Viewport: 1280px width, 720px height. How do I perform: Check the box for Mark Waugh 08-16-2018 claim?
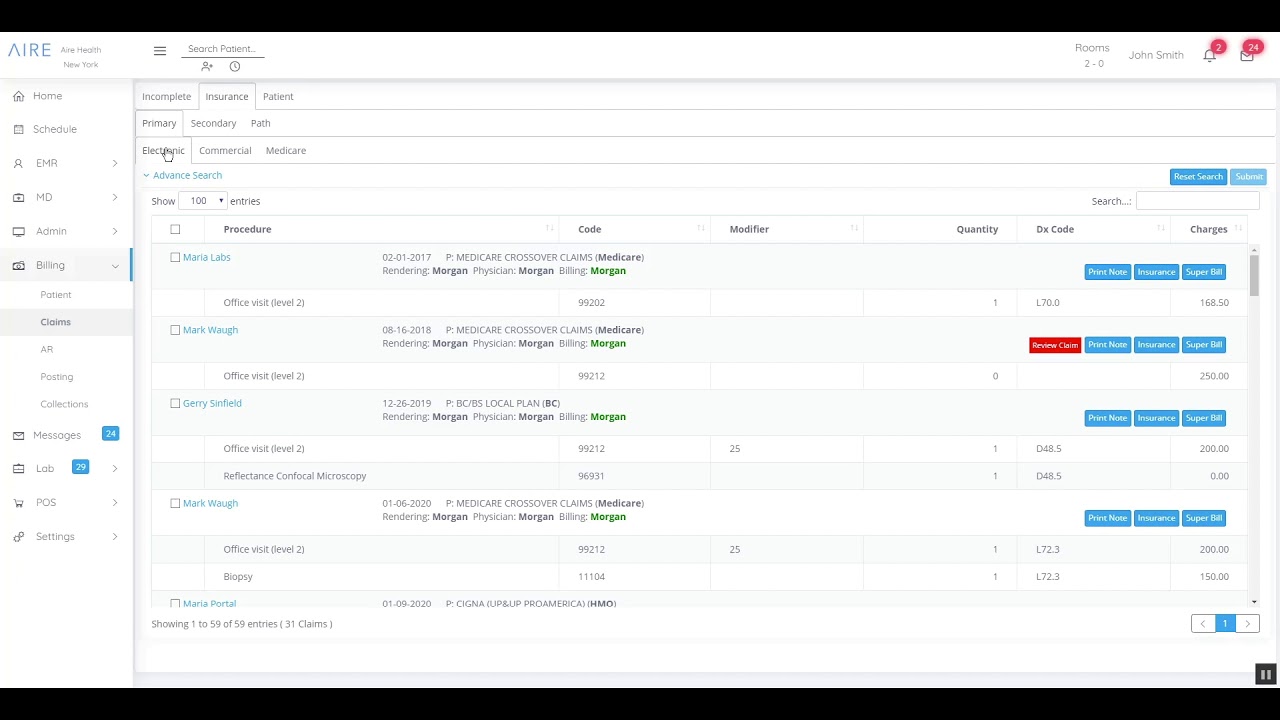[175, 330]
